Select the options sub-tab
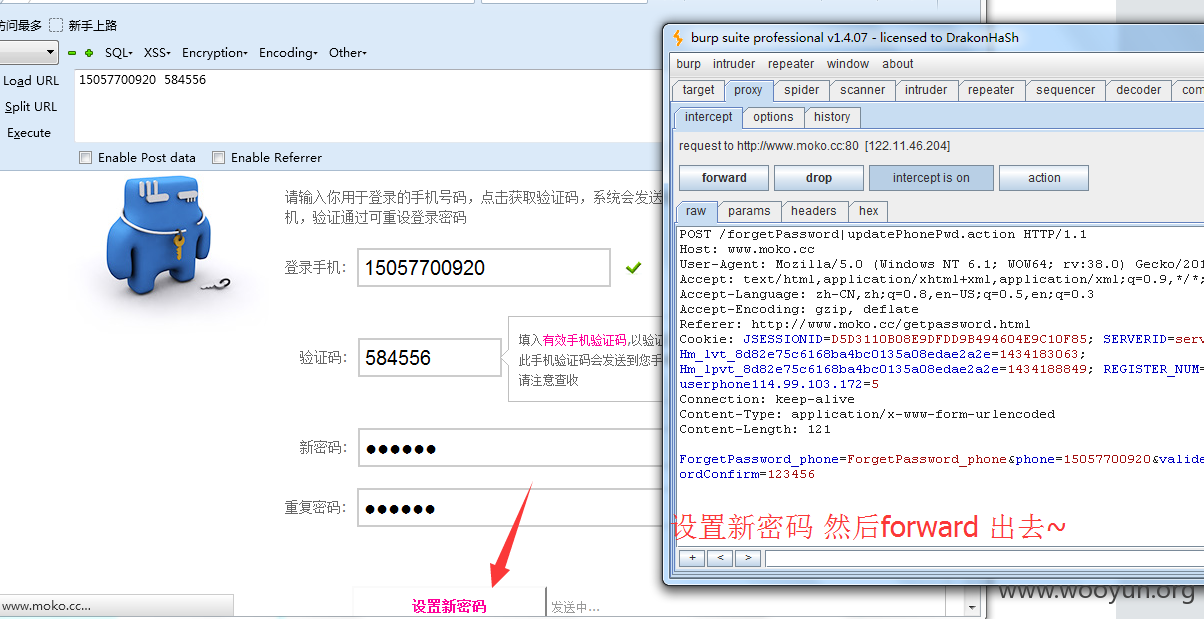1204x619 pixels. [x=773, y=117]
